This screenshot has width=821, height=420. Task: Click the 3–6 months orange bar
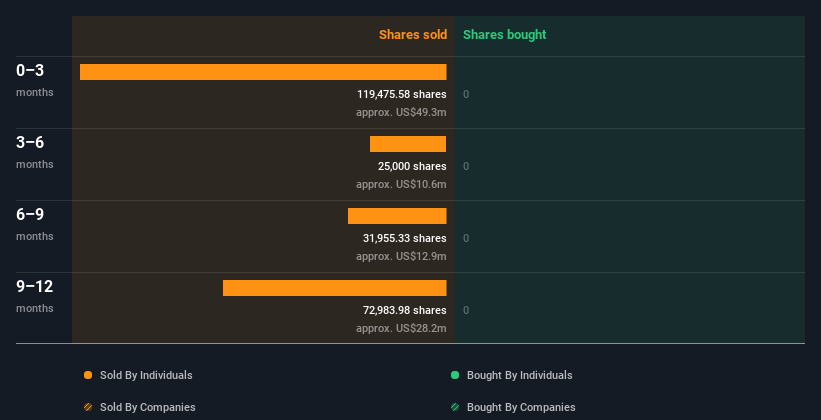(408, 144)
